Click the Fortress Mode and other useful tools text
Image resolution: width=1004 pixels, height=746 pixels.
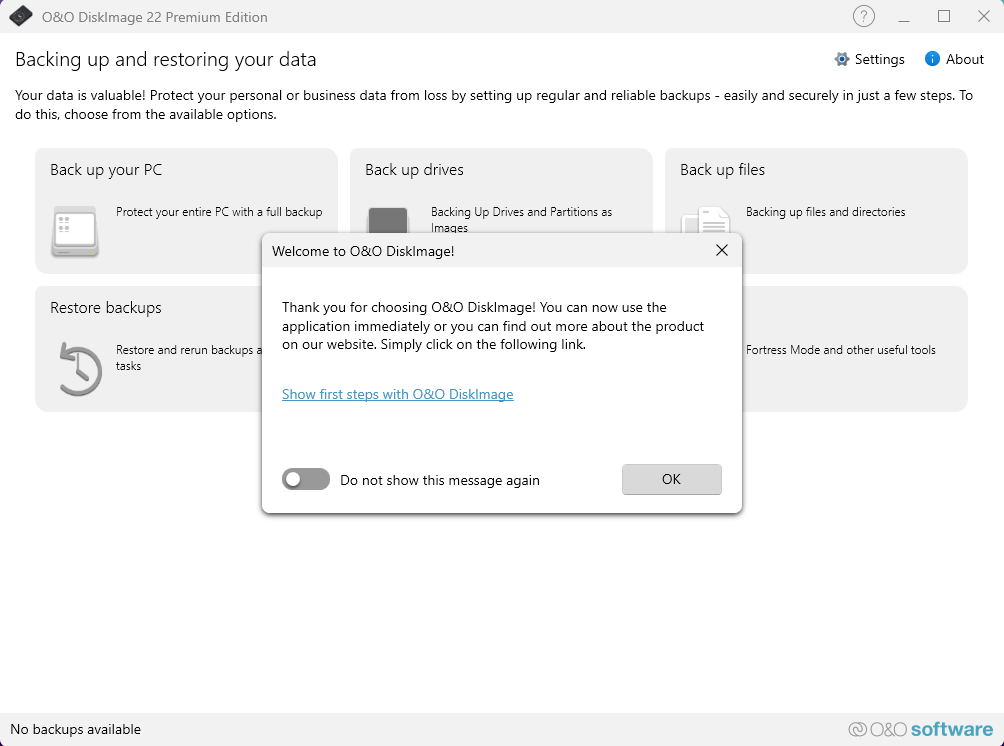pos(840,350)
